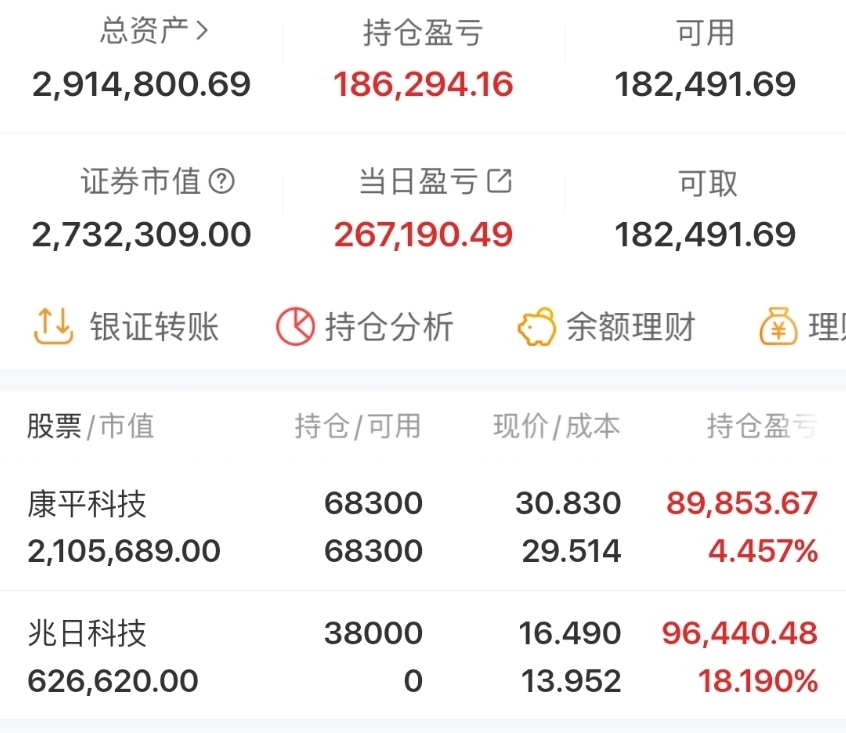Screen dimensions: 846x733
Task: Sort by 股票/市值 column header
Action: click(x=91, y=426)
